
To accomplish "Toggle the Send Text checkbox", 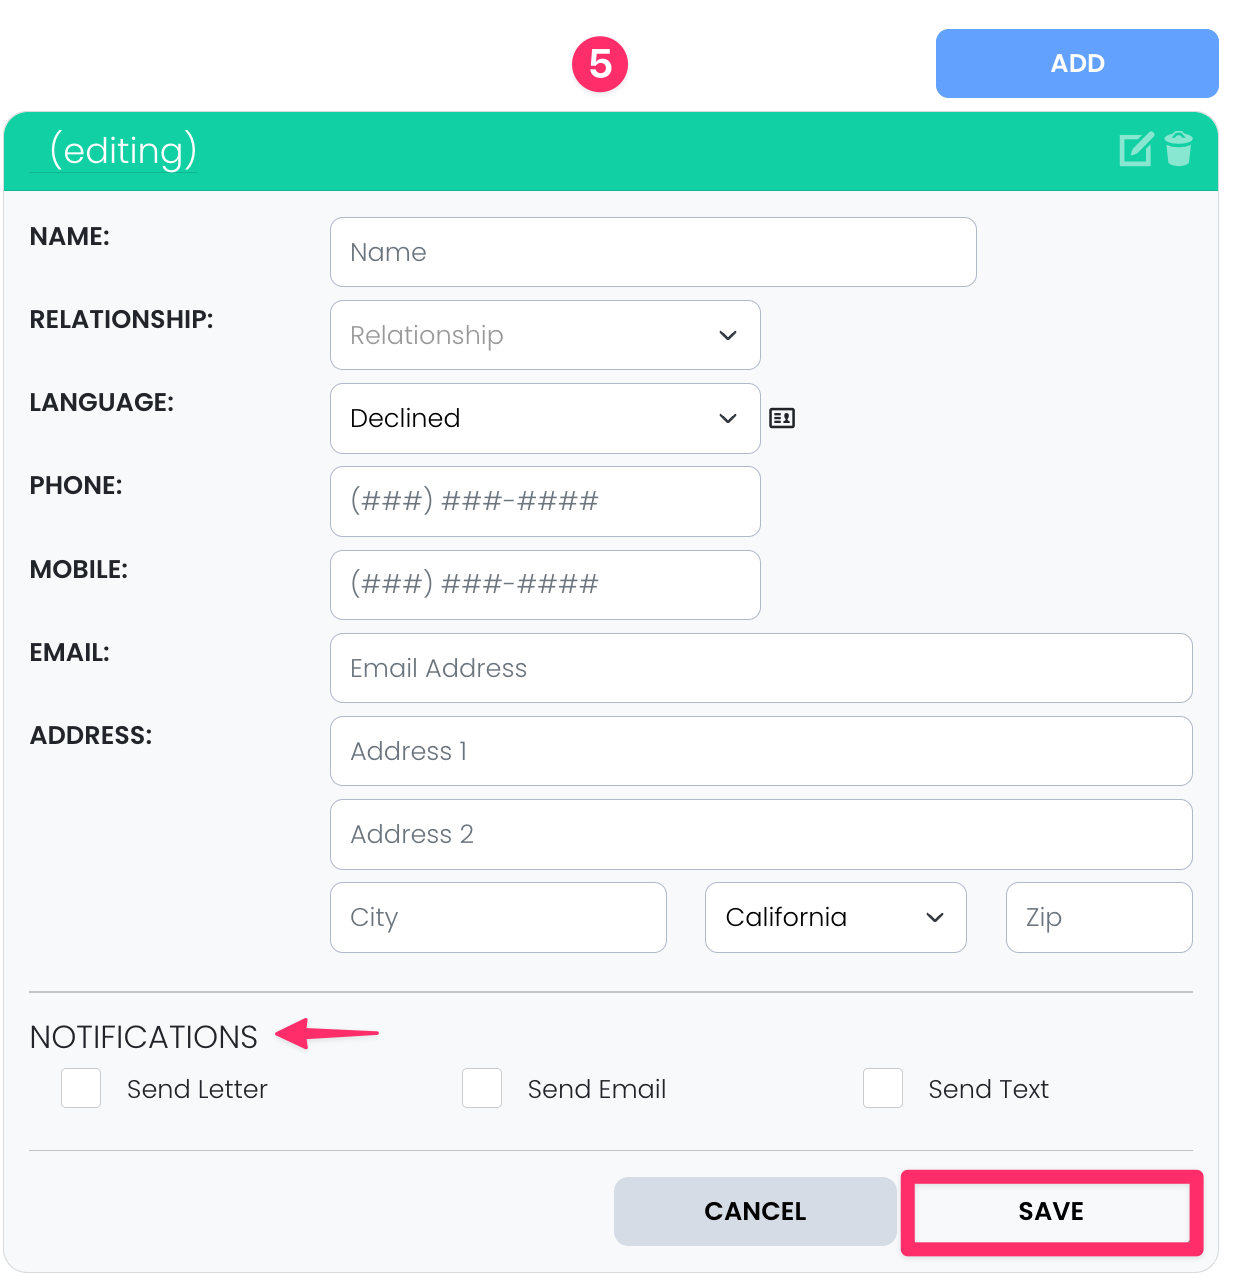I will pos(883,1088).
